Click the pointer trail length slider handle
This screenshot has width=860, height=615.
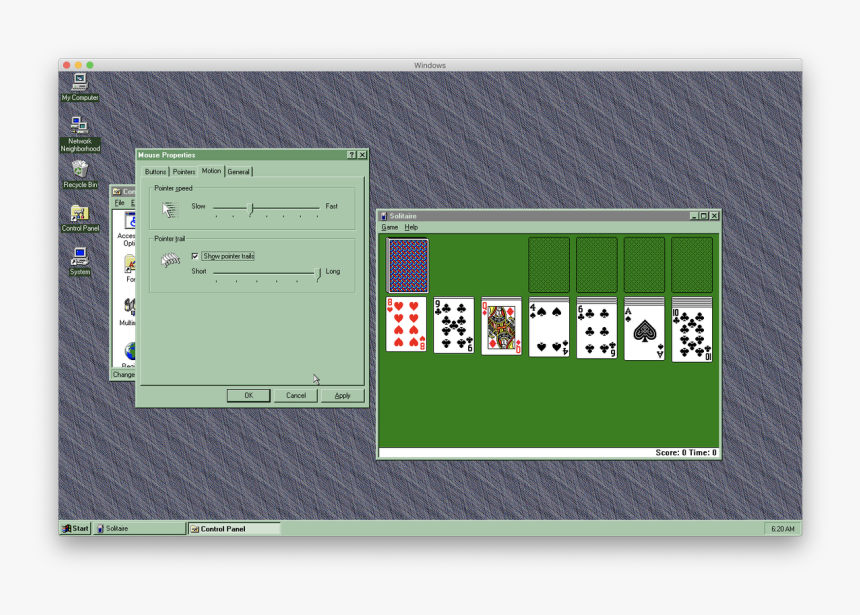(x=318, y=274)
